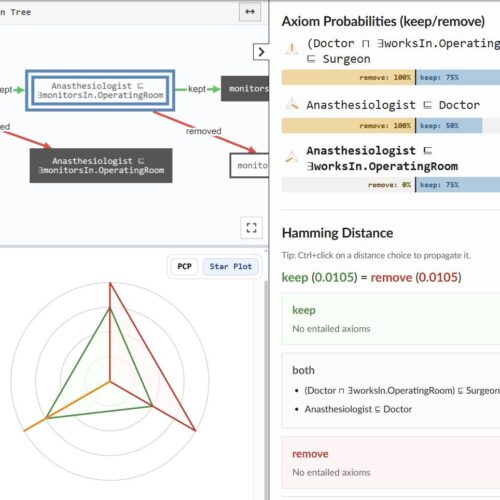Click the red remove card heading
Image resolution: width=500 pixels, height=500 pixels.
310,454
